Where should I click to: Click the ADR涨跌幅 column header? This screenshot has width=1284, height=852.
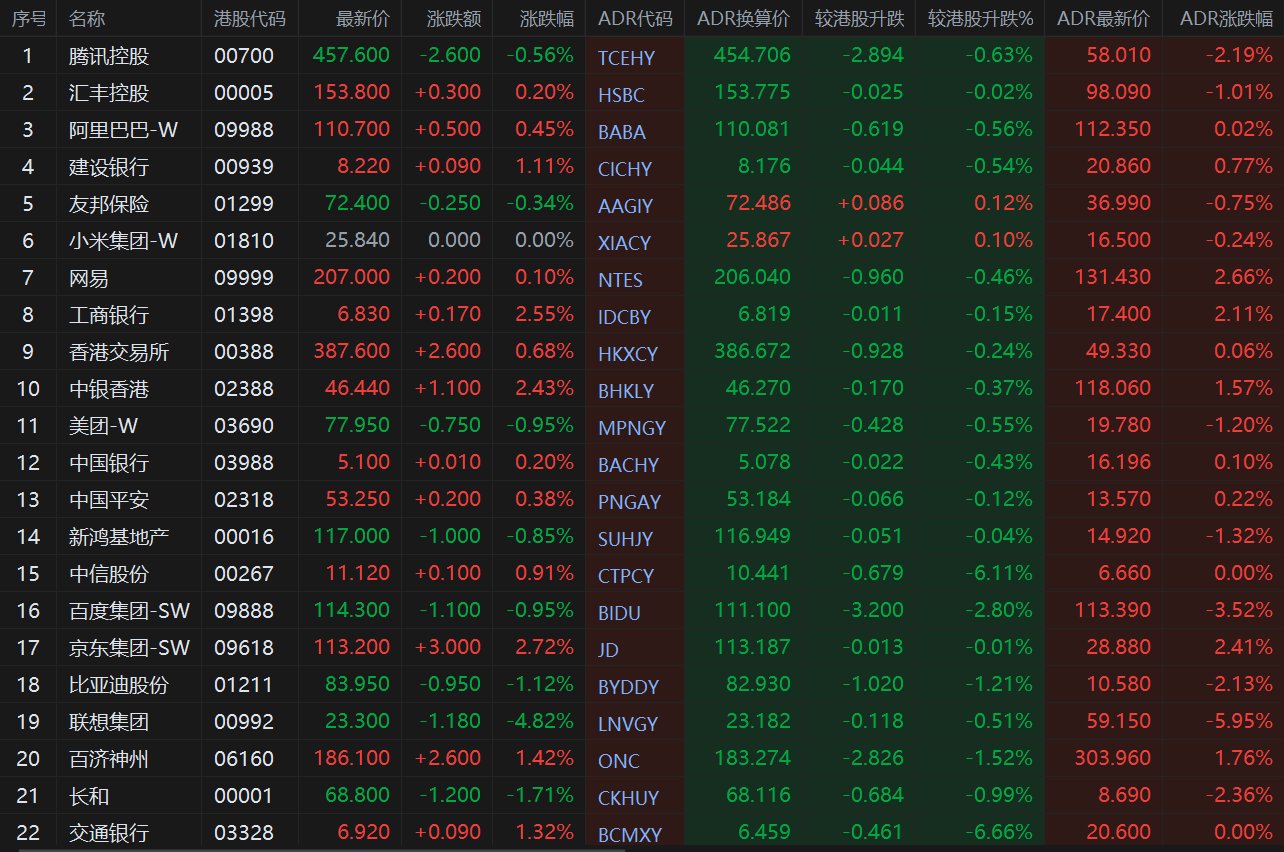(x=1226, y=18)
